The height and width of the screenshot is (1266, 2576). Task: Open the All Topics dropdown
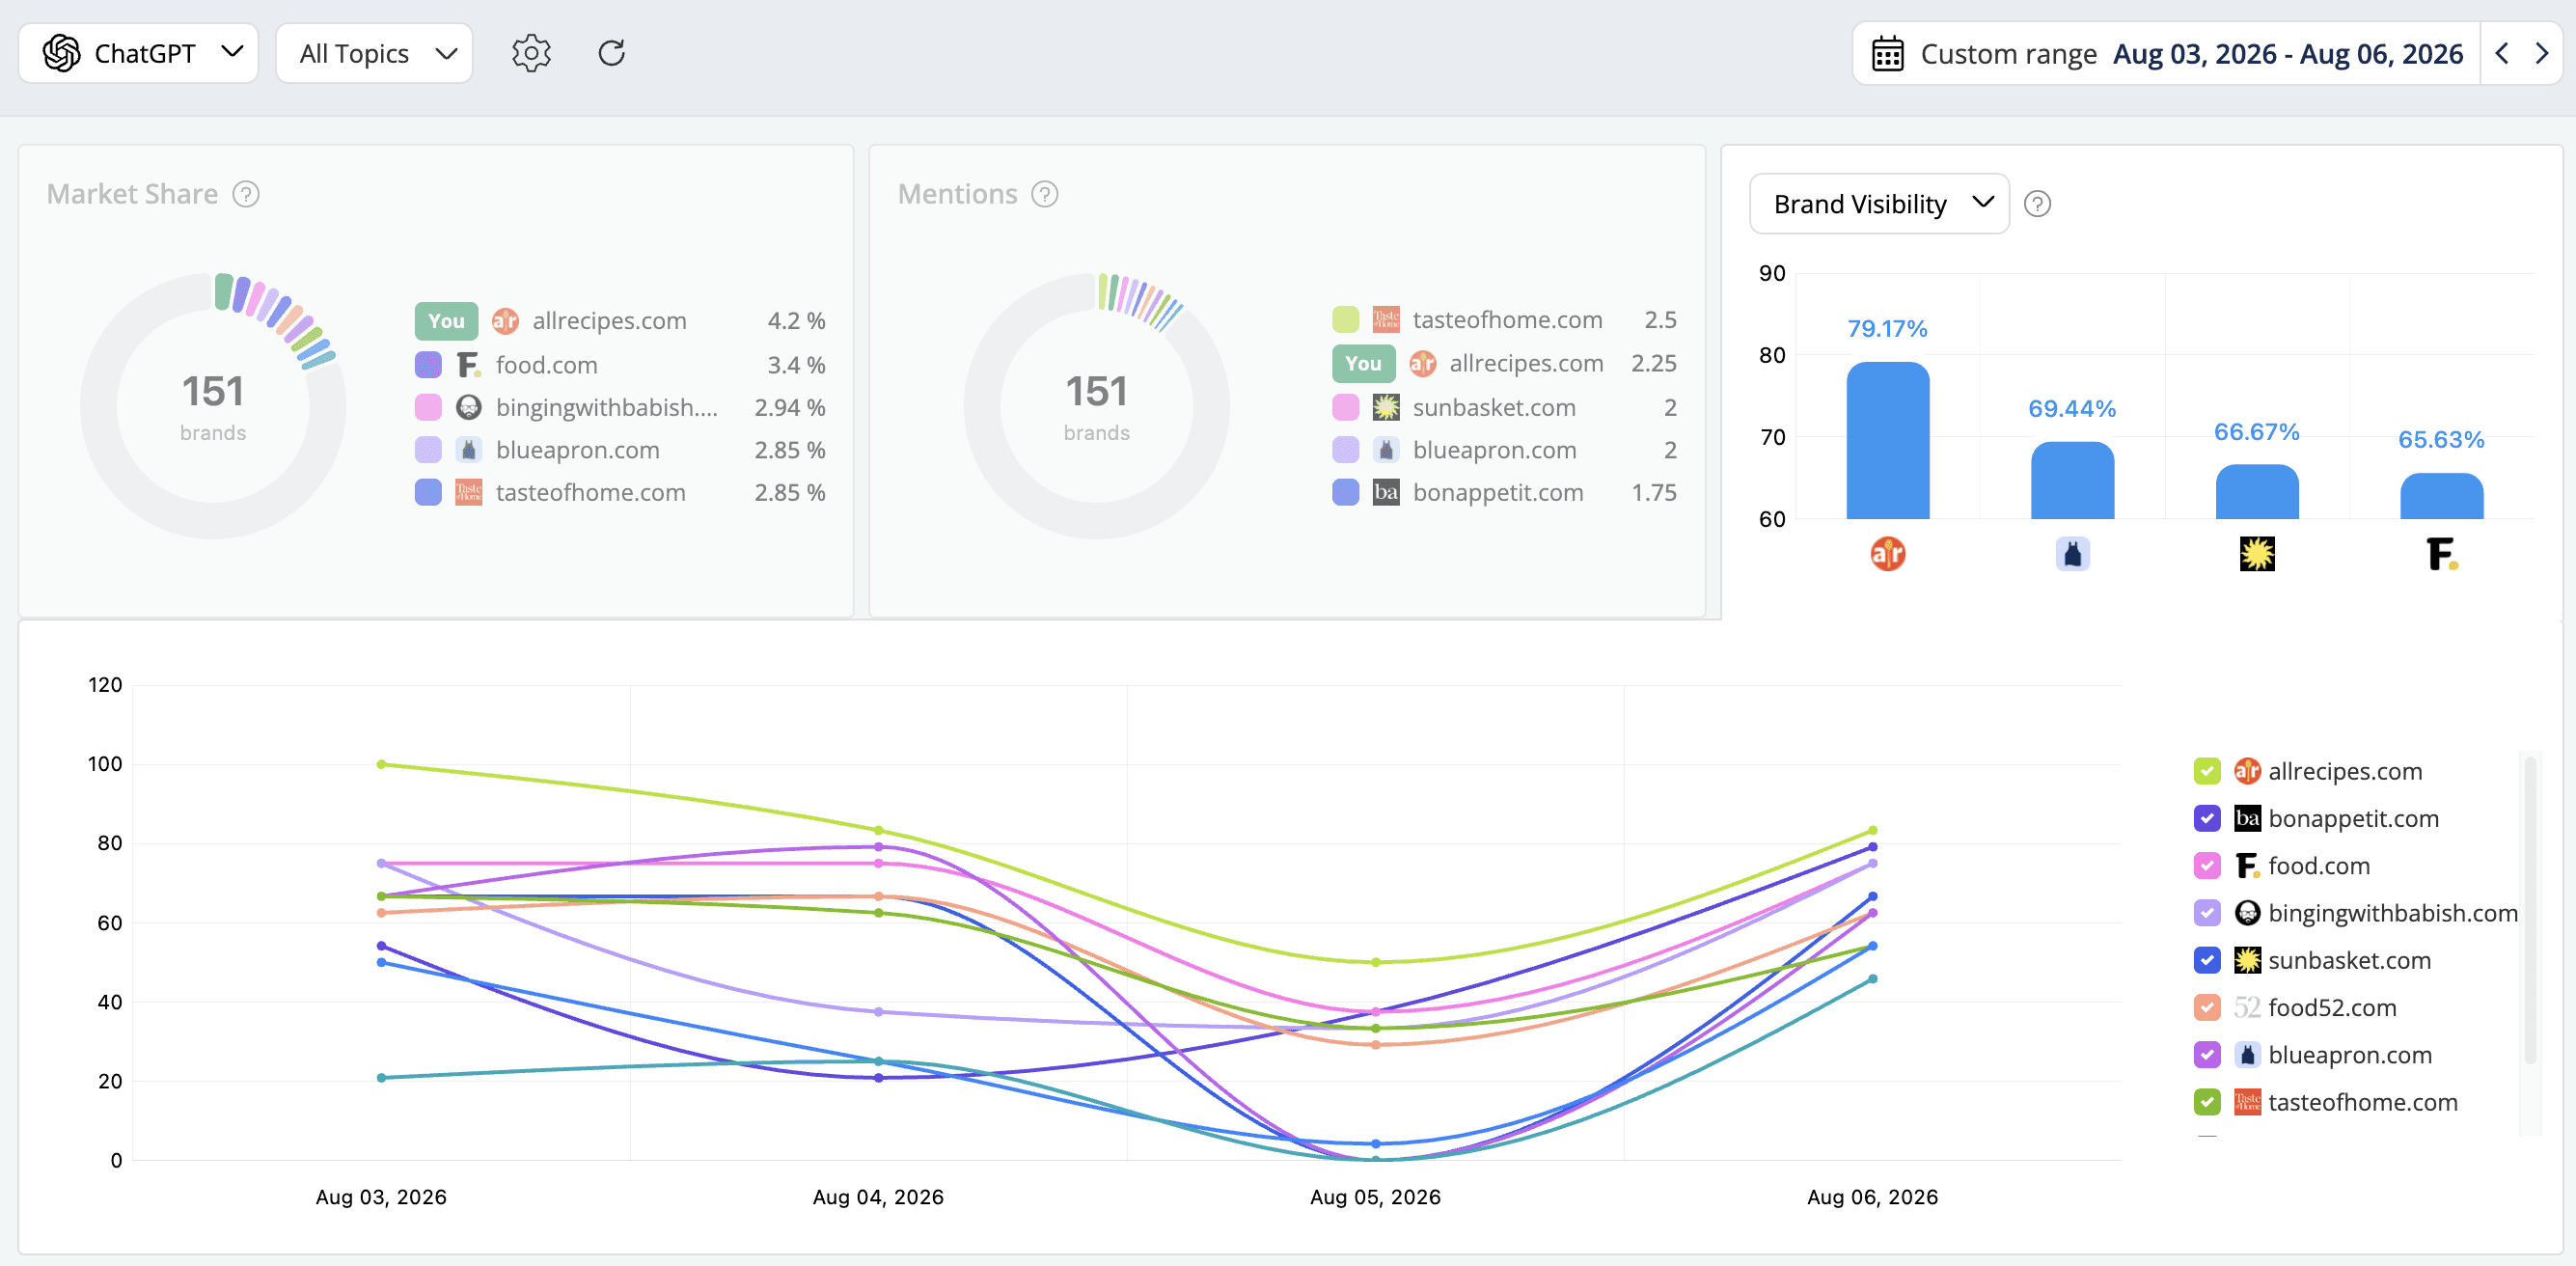[x=374, y=53]
